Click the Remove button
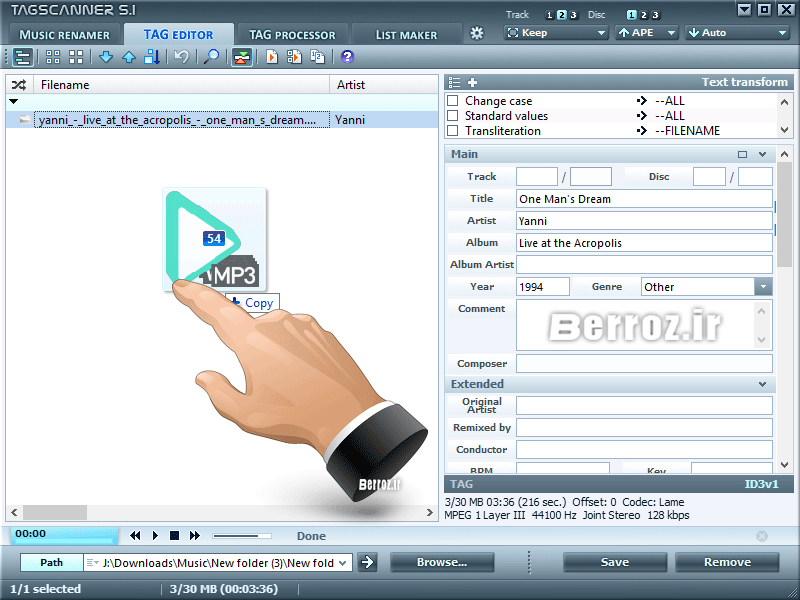800x600 pixels. [727, 562]
